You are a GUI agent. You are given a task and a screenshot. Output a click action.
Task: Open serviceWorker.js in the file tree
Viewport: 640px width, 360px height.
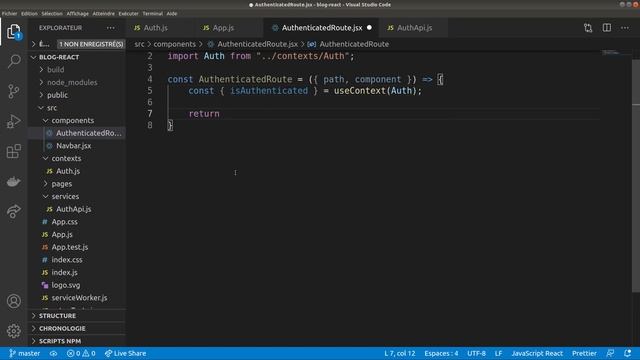click(x=77, y=298)
